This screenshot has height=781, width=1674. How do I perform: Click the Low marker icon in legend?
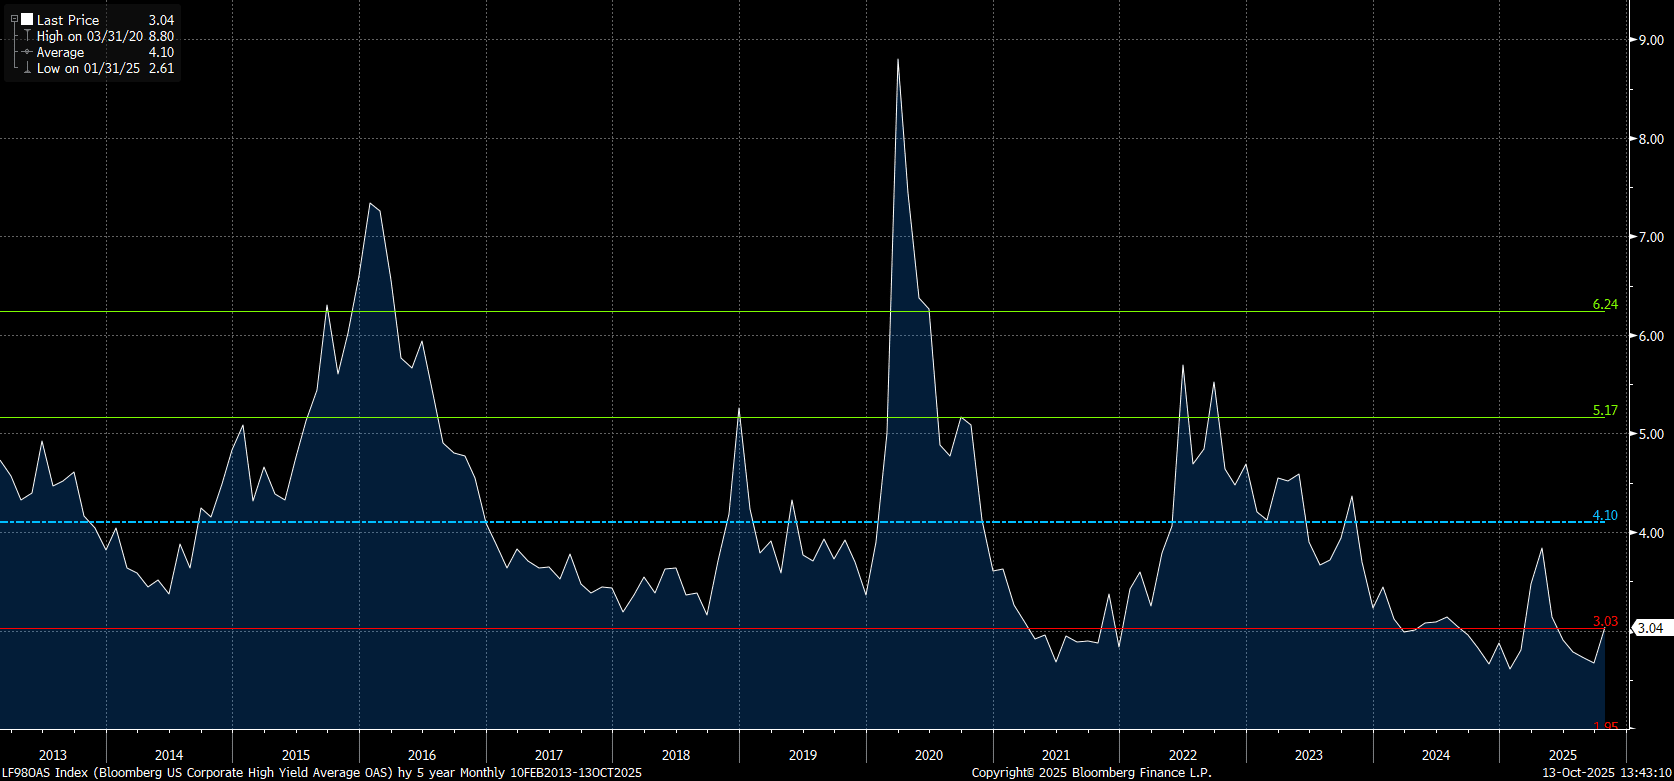[x=27, y=68]
